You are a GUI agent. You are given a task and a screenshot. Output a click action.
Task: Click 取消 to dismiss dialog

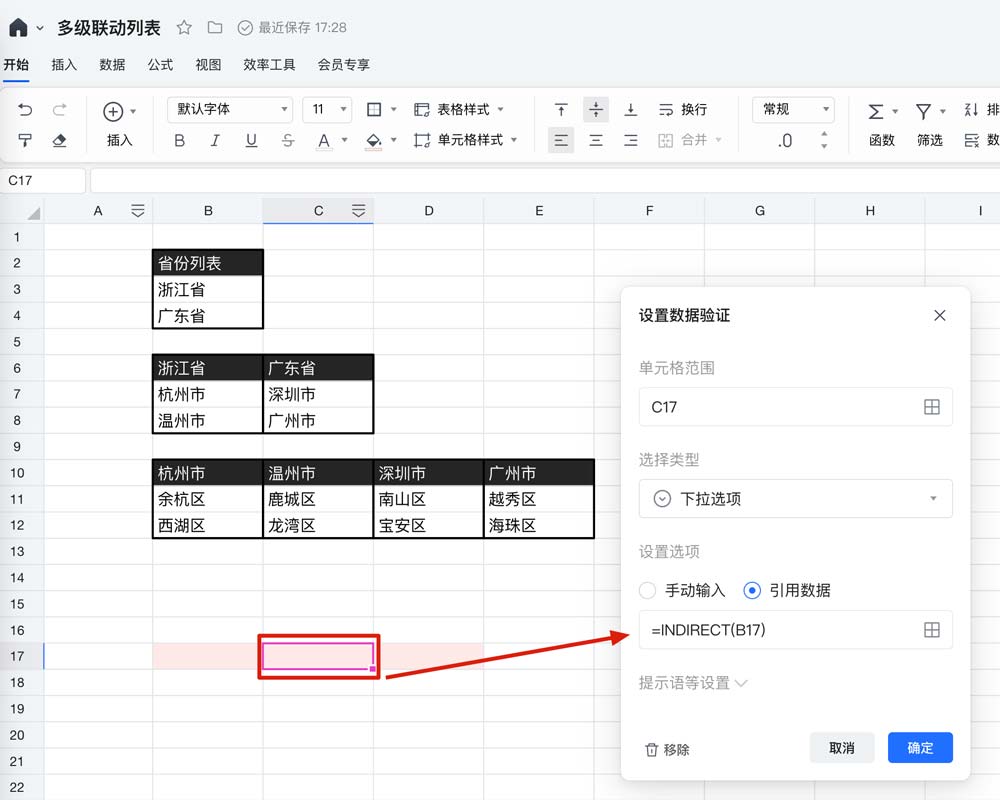coord(841,748)
